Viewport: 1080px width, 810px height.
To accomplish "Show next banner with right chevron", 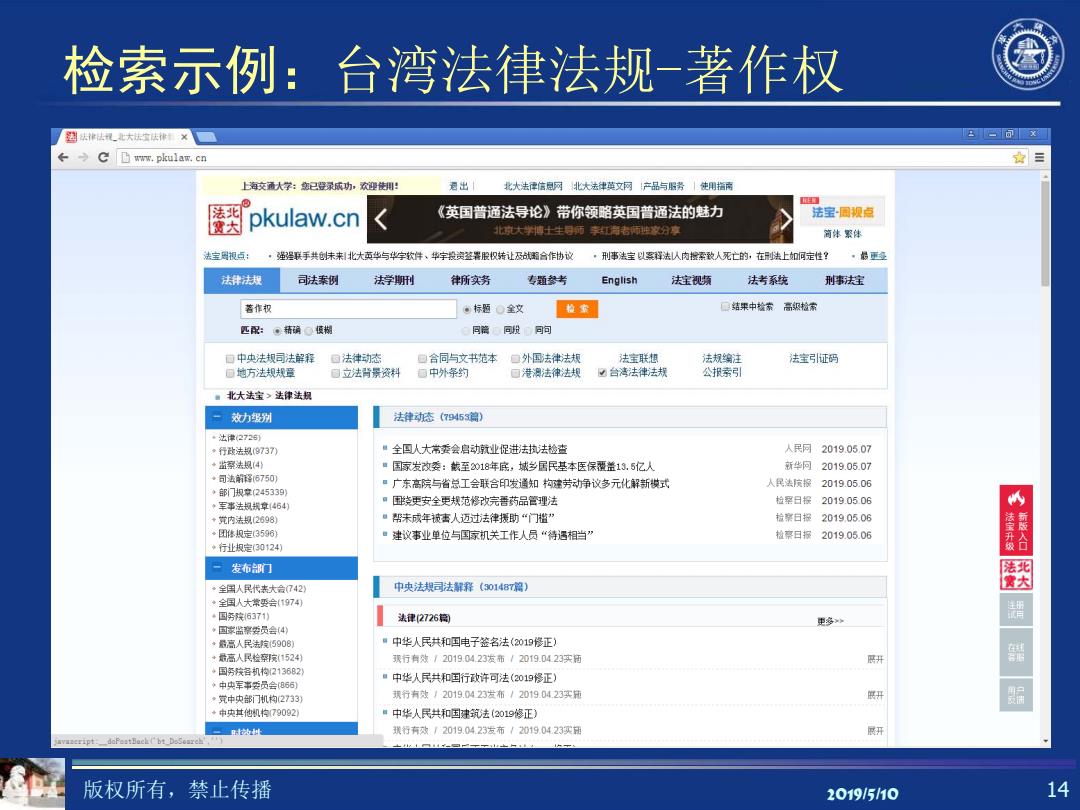I will (x=786, y=220).
